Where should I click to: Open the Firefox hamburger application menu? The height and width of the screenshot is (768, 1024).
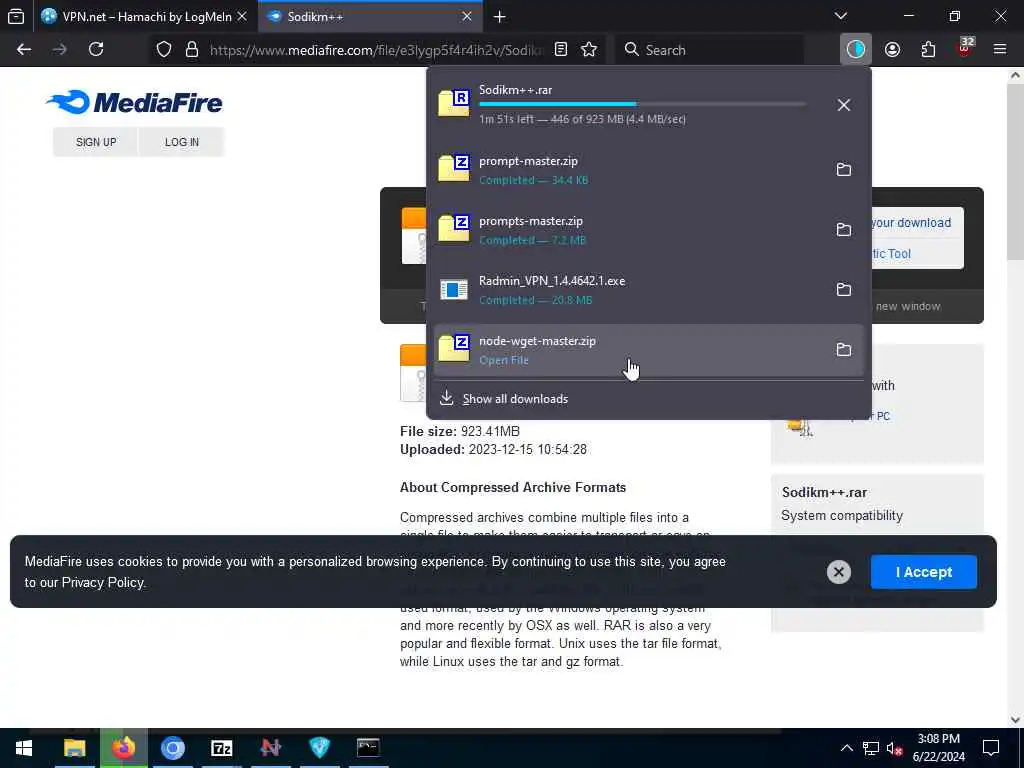click(1000, 50)
